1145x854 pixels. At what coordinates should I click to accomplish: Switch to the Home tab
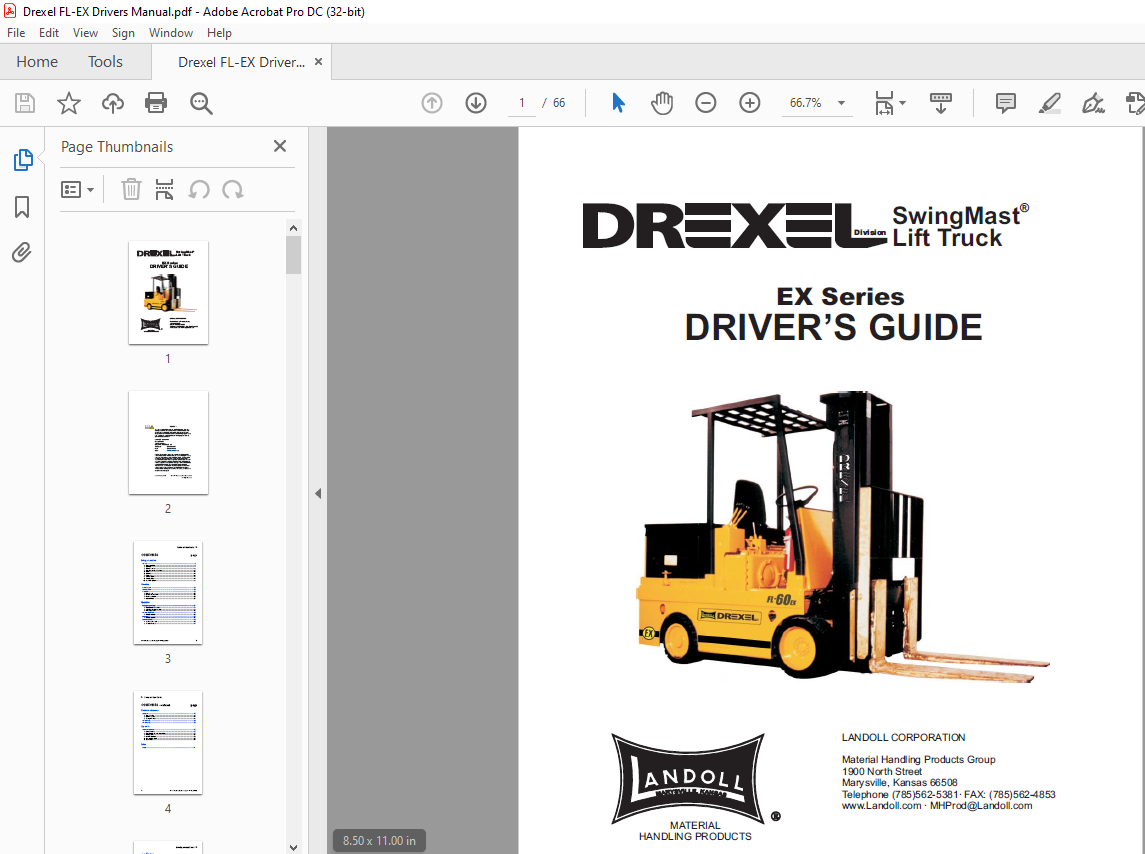point(37,62)
